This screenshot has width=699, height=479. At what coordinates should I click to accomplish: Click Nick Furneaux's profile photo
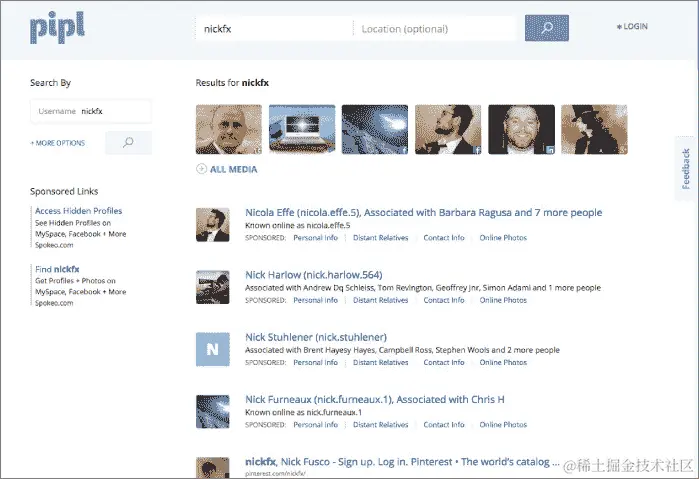(213, 412)
